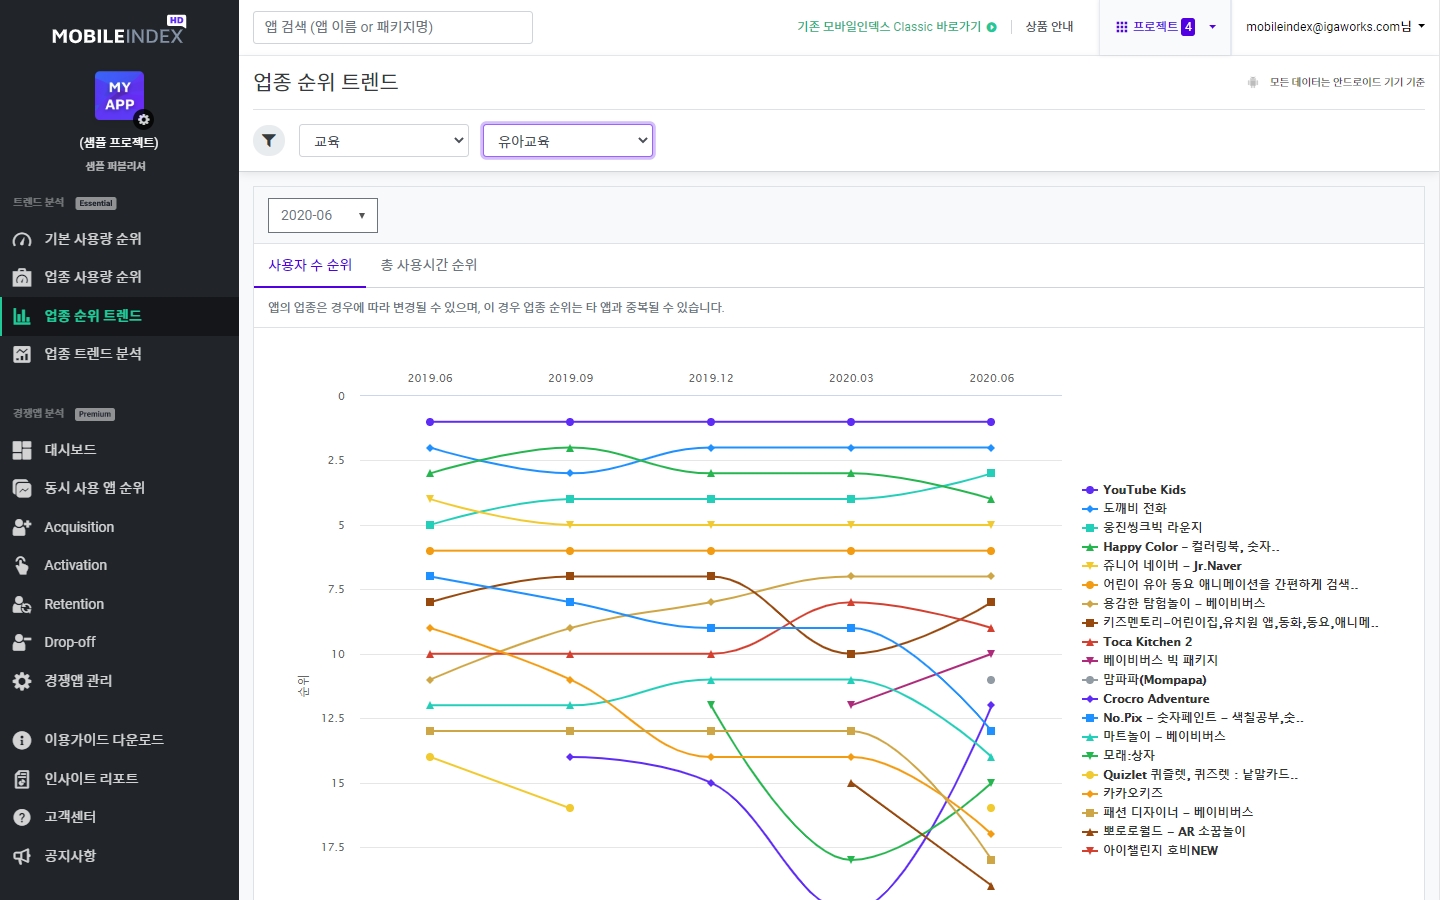Switch to the 사용자 수 순위 tab
1440x900 pixels.
pos(310,265)
